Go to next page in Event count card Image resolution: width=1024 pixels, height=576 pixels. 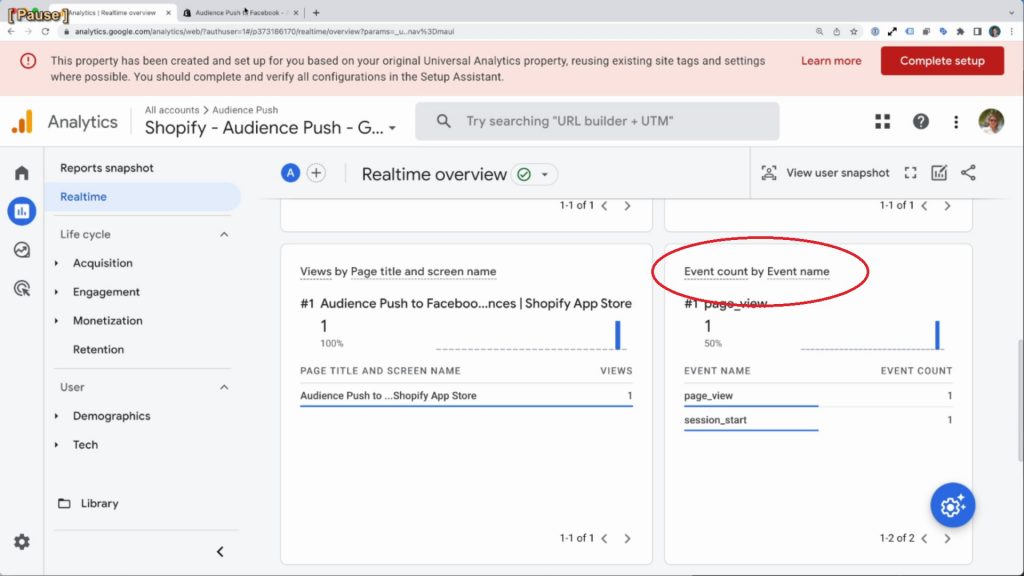947,539
